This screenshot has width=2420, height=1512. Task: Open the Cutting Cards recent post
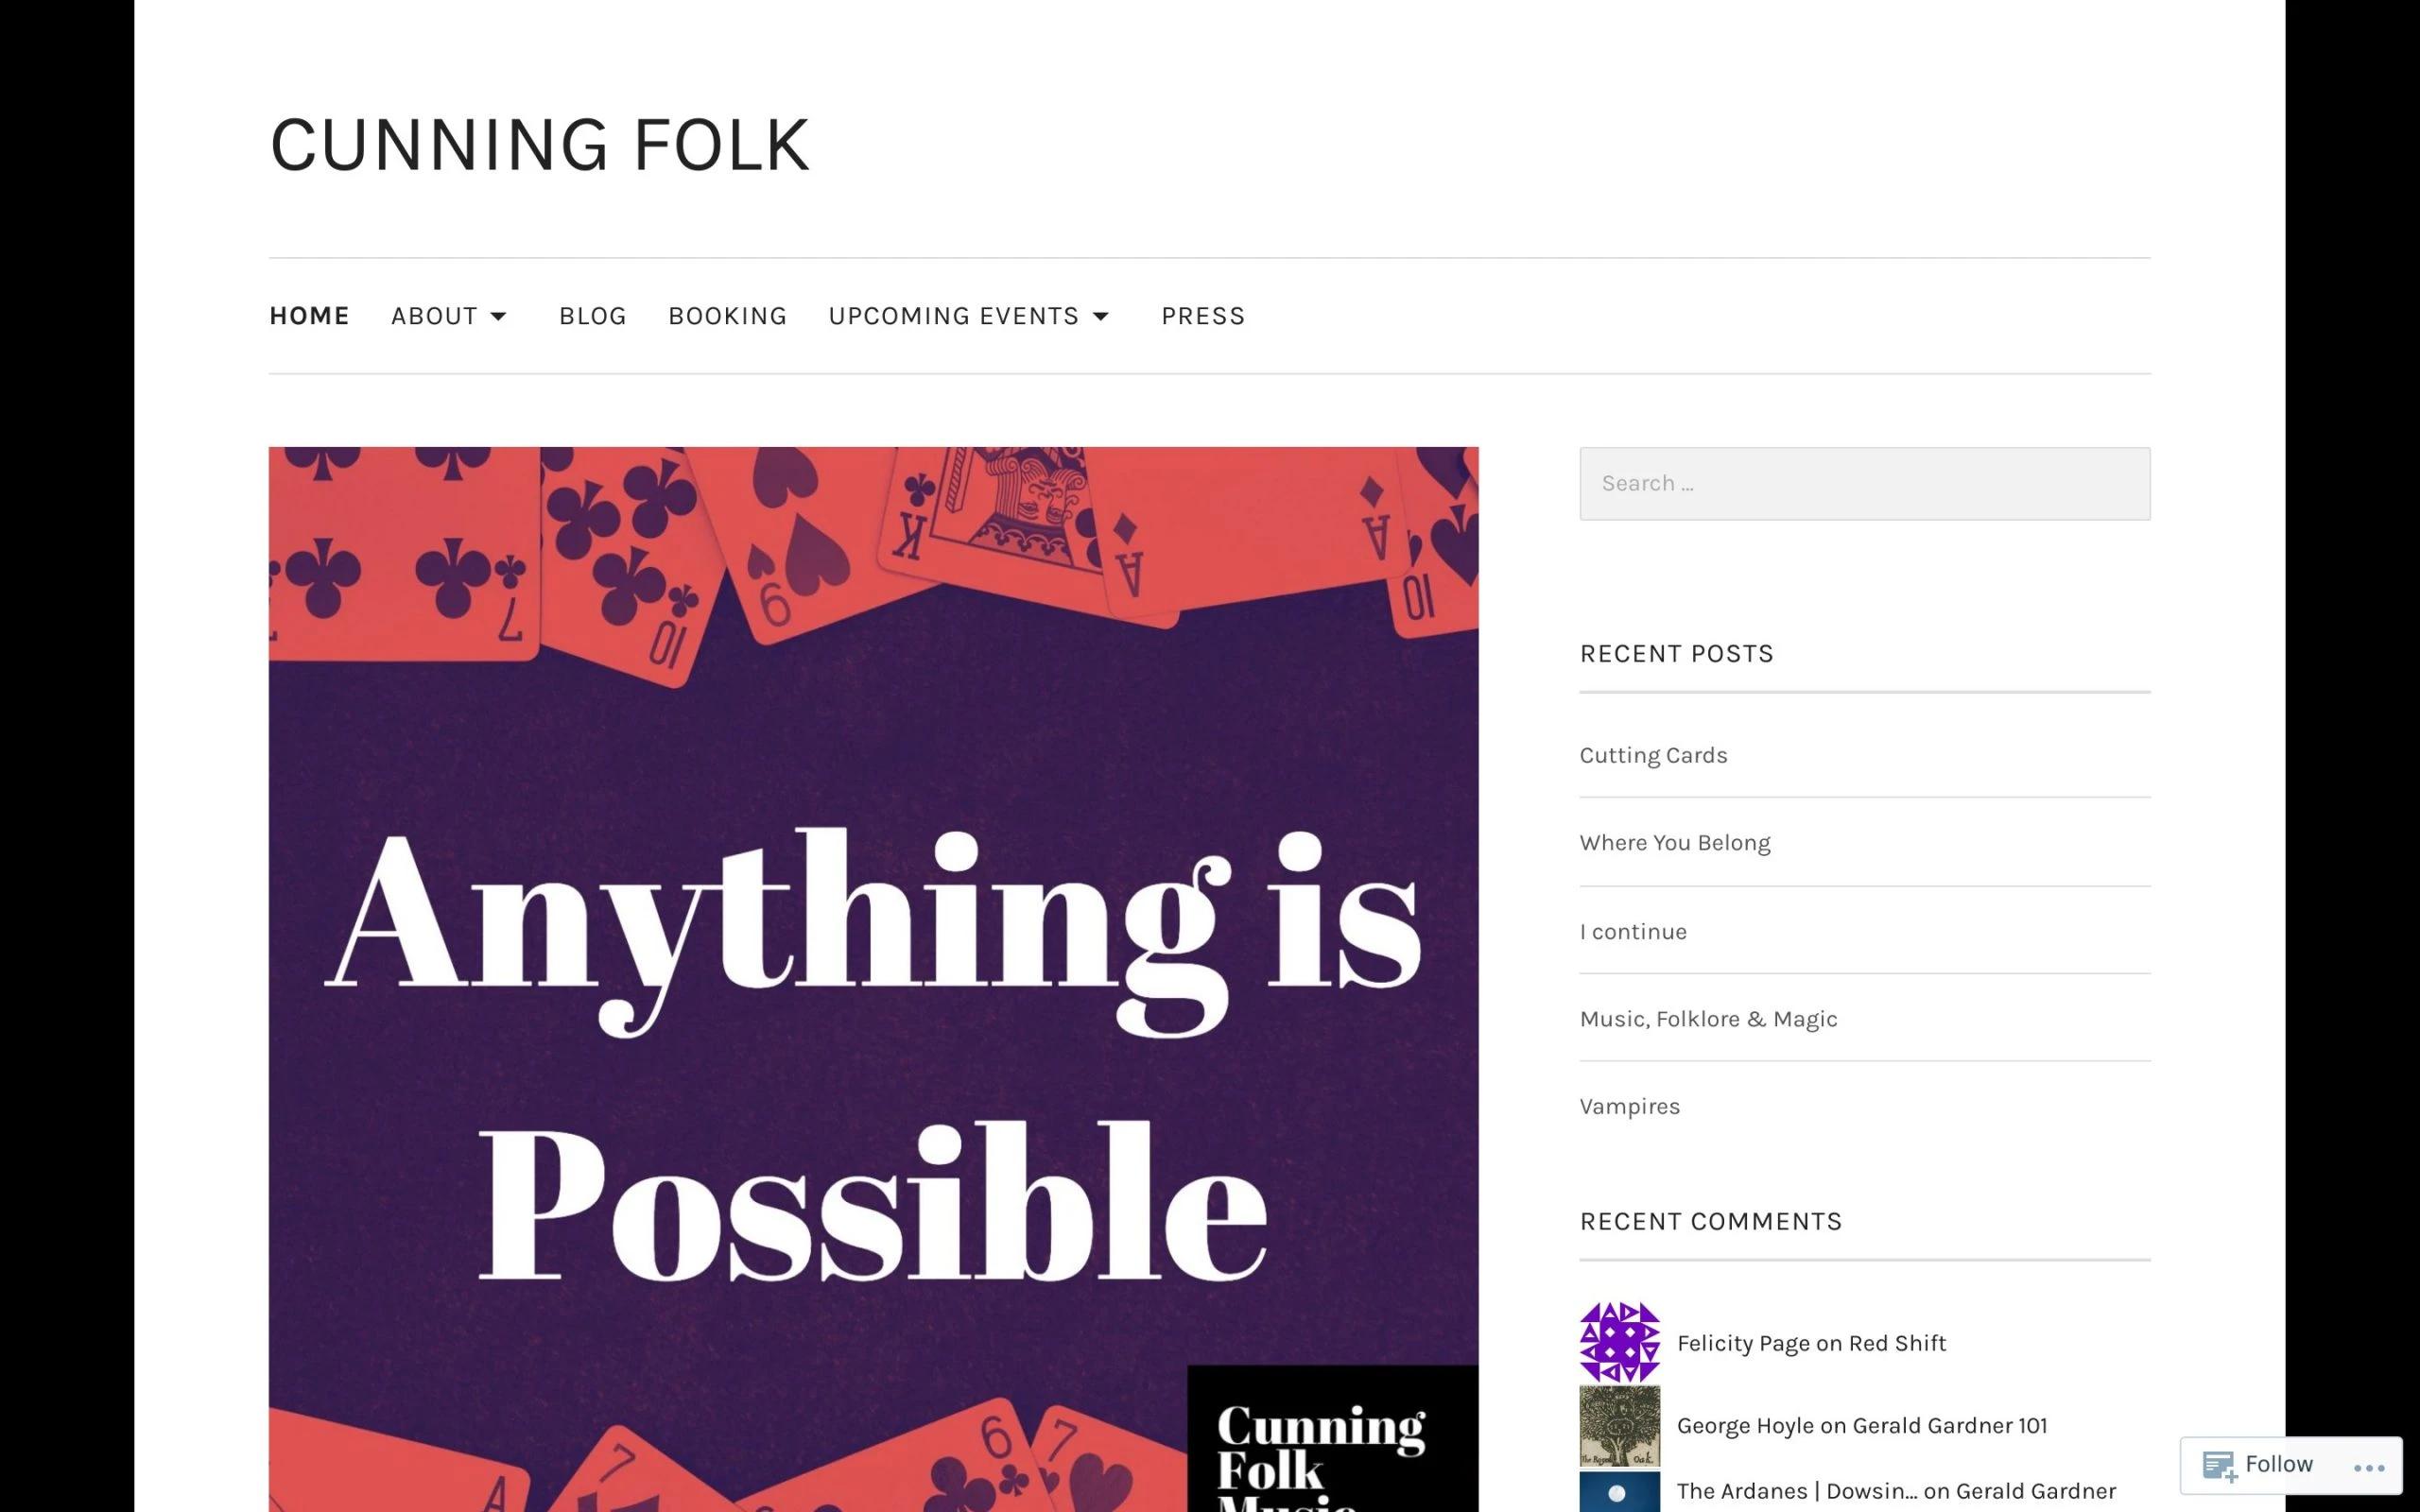click(x=1653, y=755)
